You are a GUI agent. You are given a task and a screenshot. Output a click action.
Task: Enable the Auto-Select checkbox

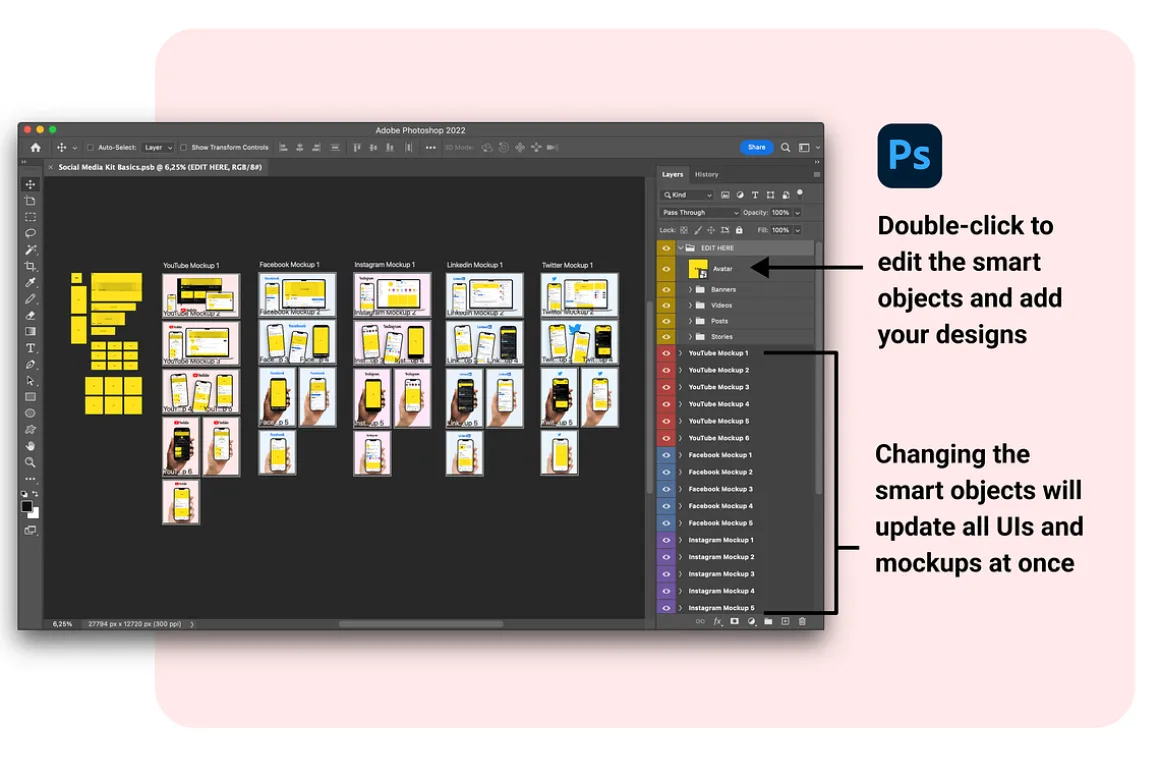point(90,147)
